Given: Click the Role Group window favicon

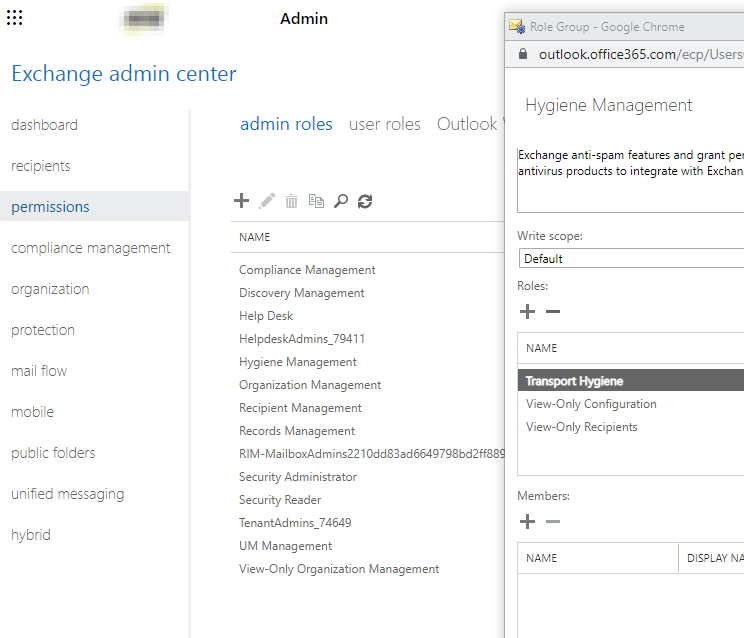Looking at the screenshot, I should point(517,26).
